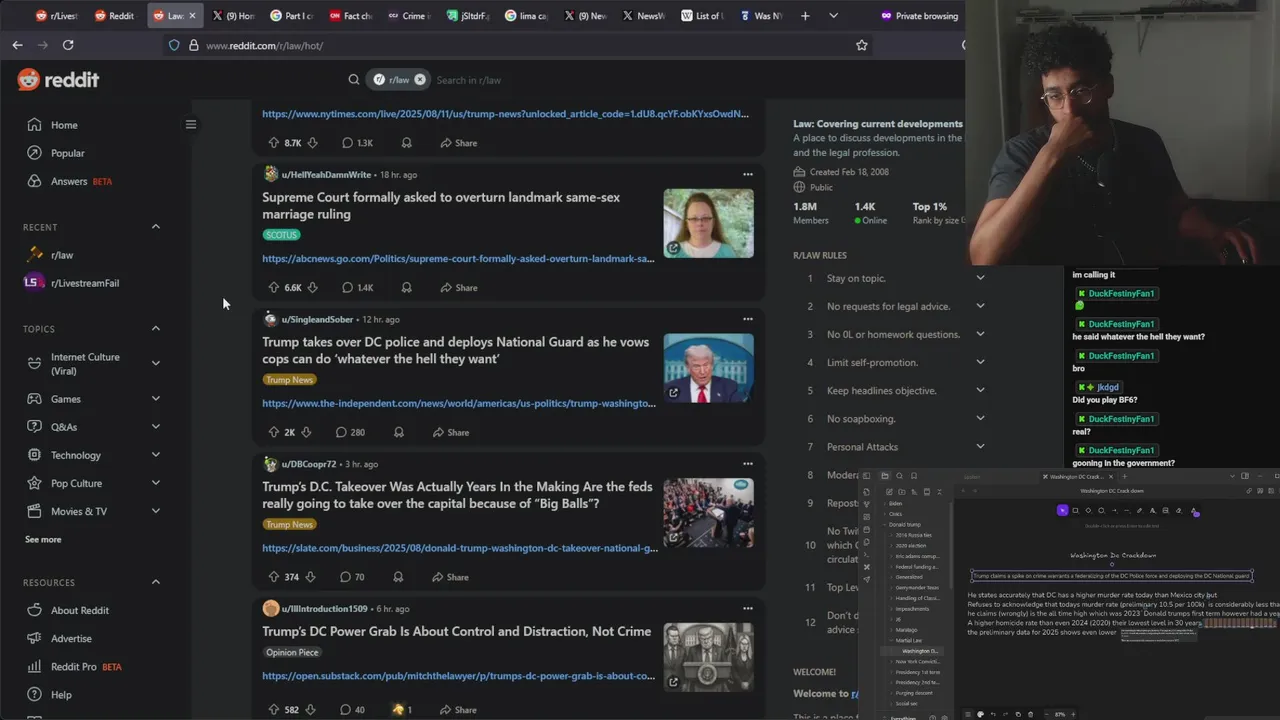Click 'See more' under topics

point(43,539)
